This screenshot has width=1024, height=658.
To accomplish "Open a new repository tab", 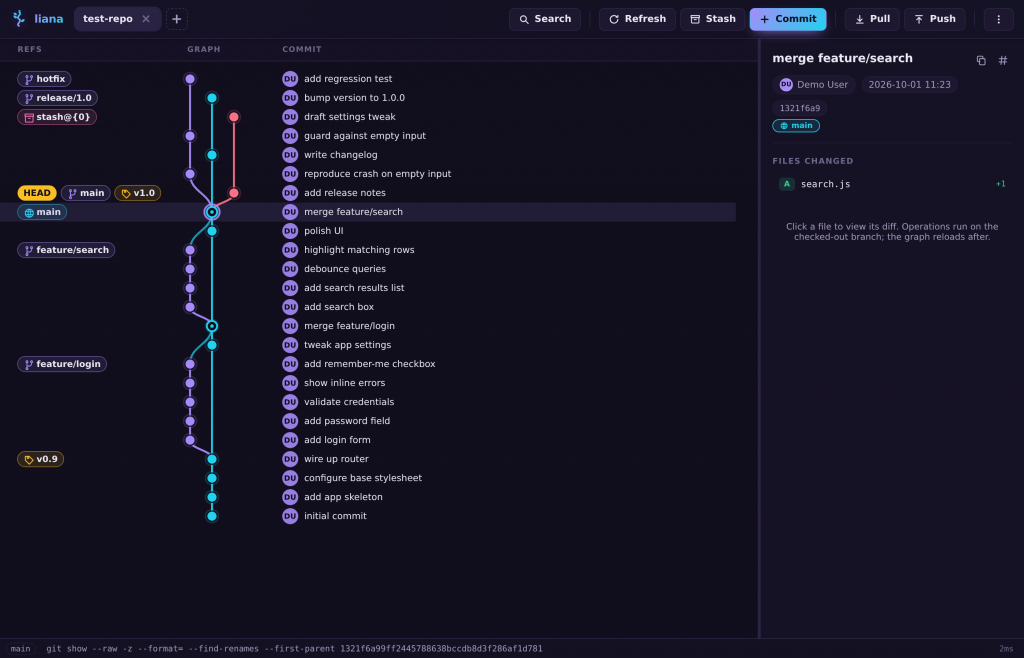I will pyautogui.click(x=176, y=19).
